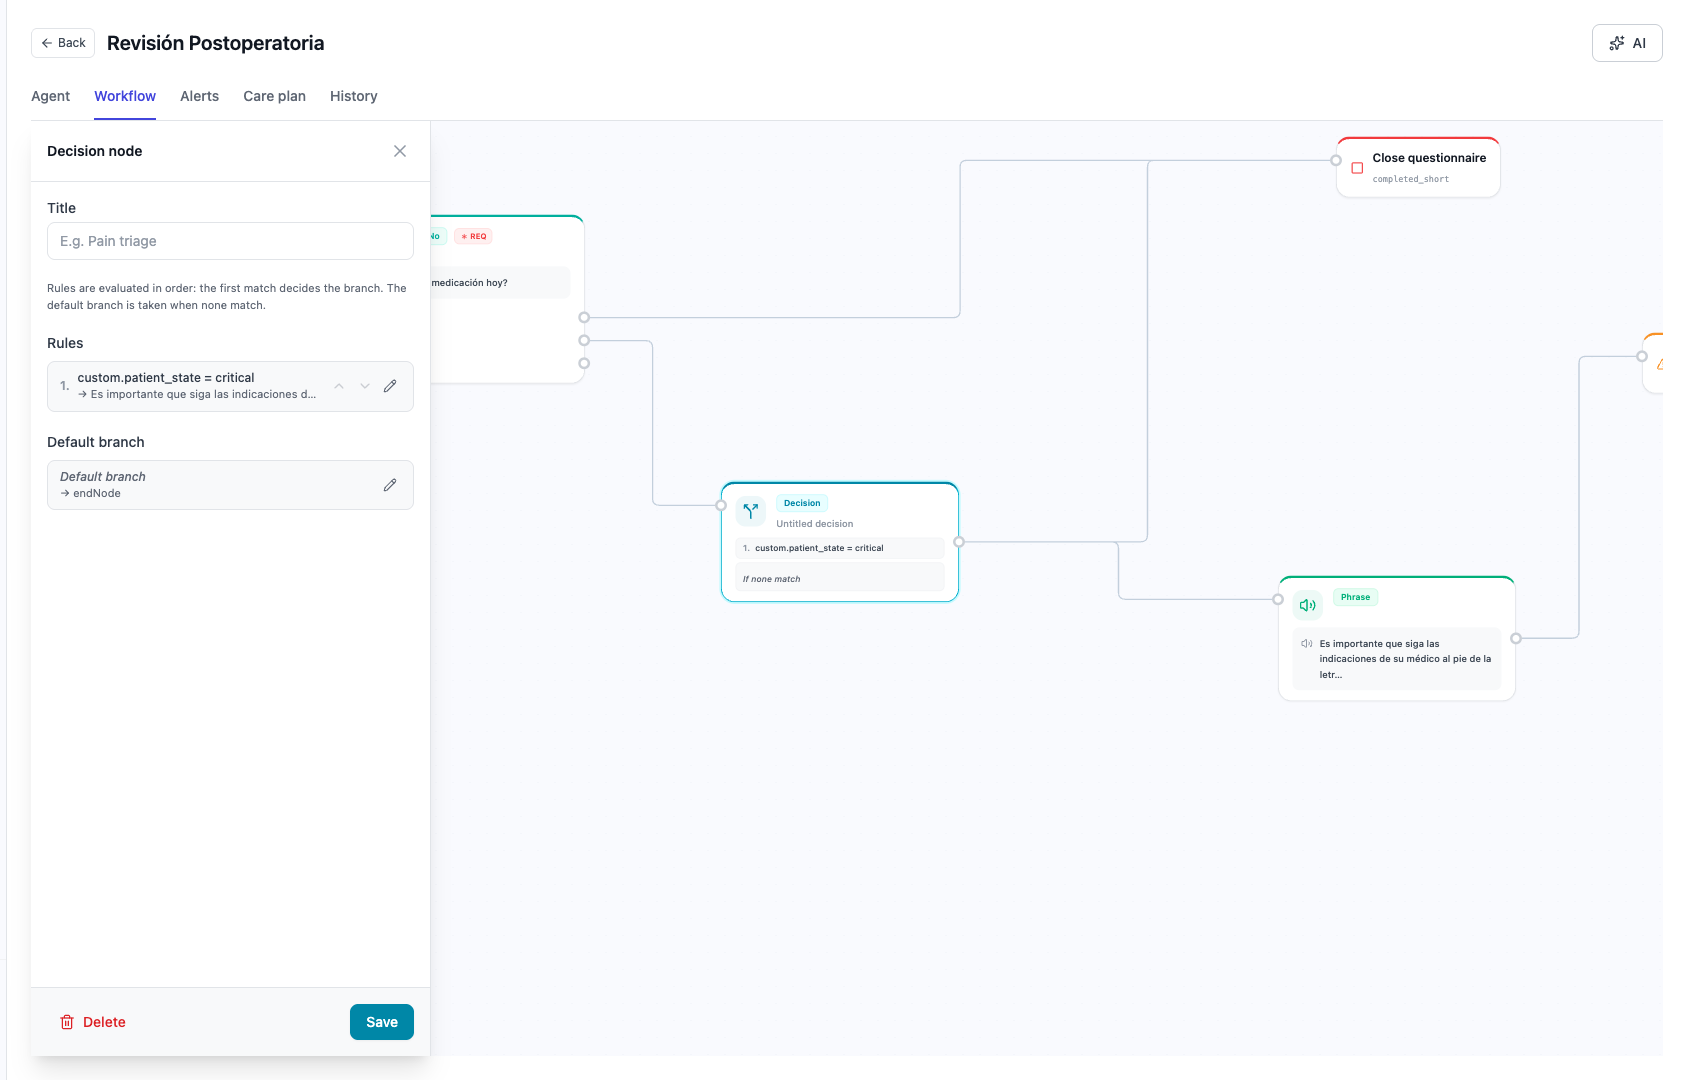Open the AI assistant button
This screenshot has width=1687, height=1080.
point(1627,43)
